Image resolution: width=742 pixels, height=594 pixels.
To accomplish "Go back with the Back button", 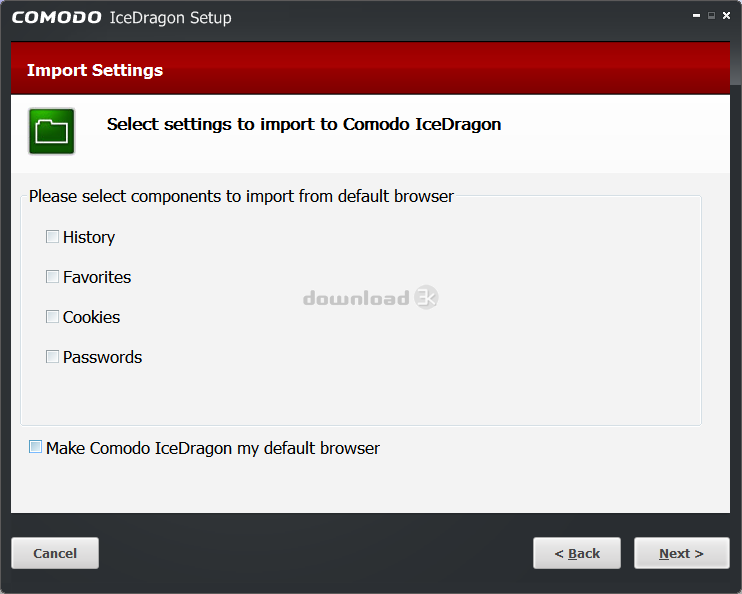I will click(x=577, y=553).
